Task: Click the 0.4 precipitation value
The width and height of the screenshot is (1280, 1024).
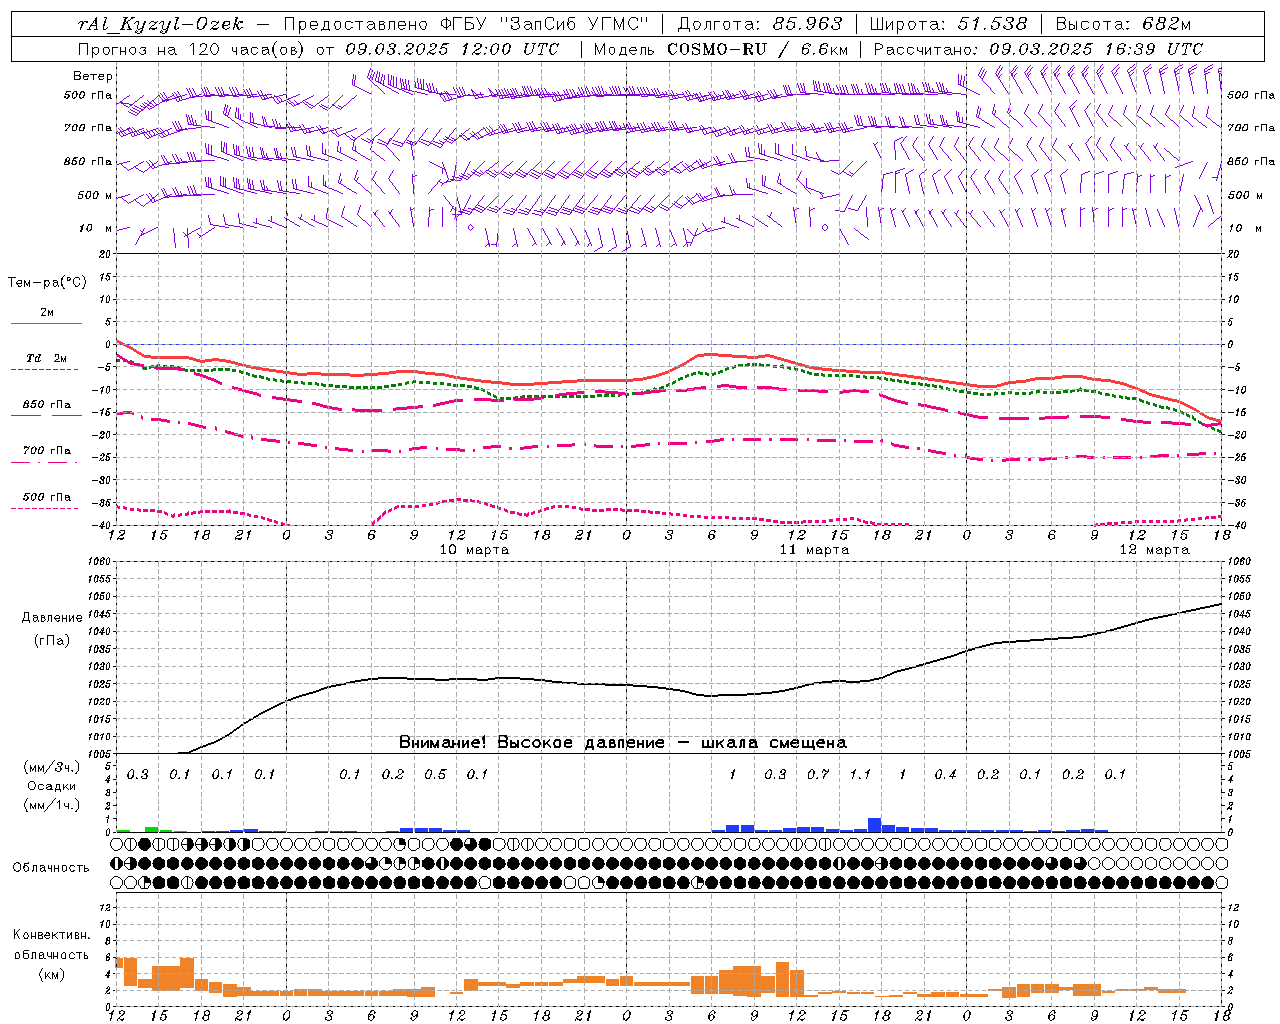Action: pos(945,775)
